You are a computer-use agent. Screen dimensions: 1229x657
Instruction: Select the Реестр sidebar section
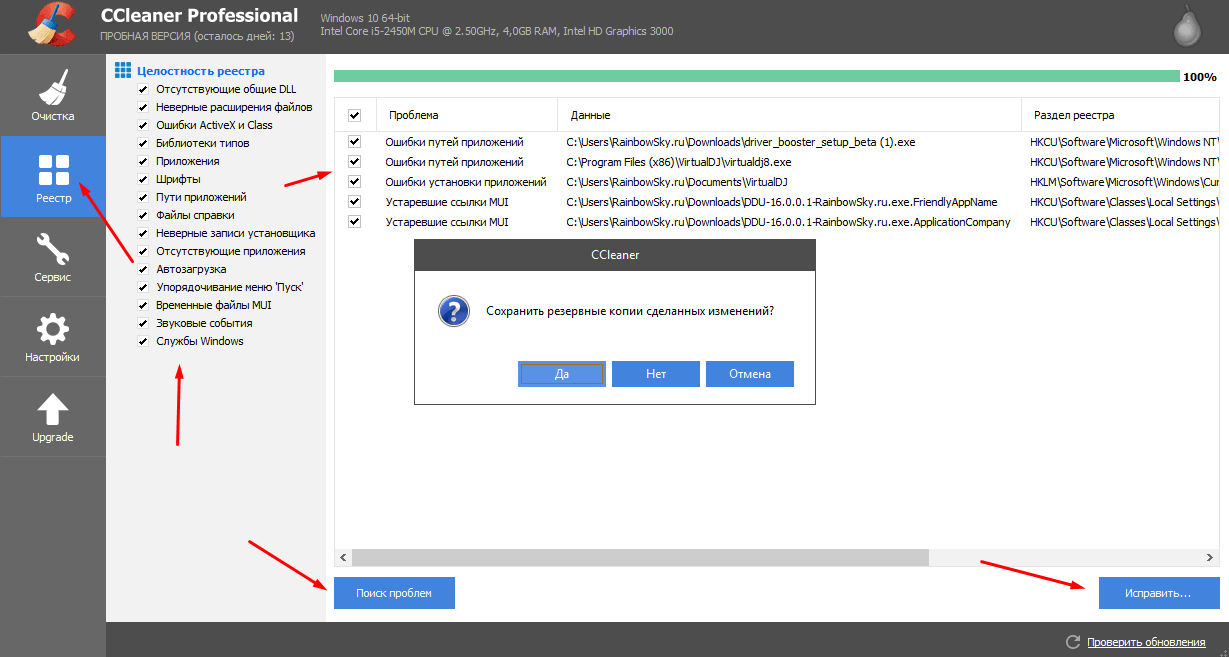(52, 176)
